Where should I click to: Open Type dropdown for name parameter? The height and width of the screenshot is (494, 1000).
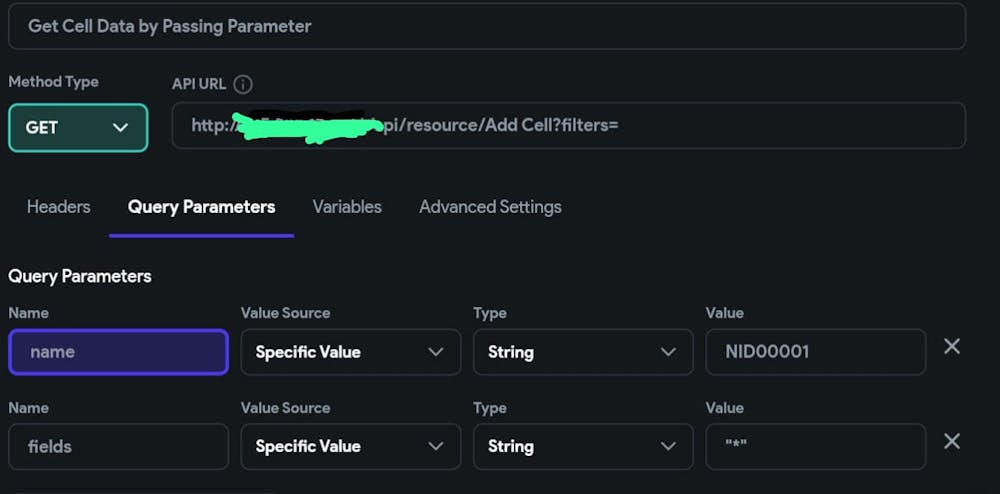pyautogui.click(x=582, y=352)
